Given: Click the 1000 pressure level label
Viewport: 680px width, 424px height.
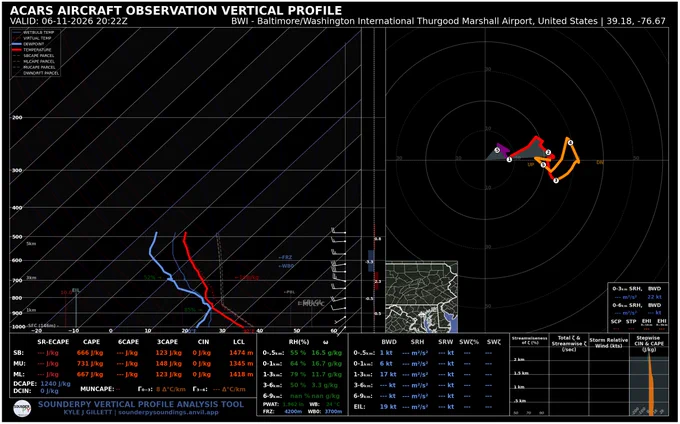Looking at the screenshot, I should [18, 326].
